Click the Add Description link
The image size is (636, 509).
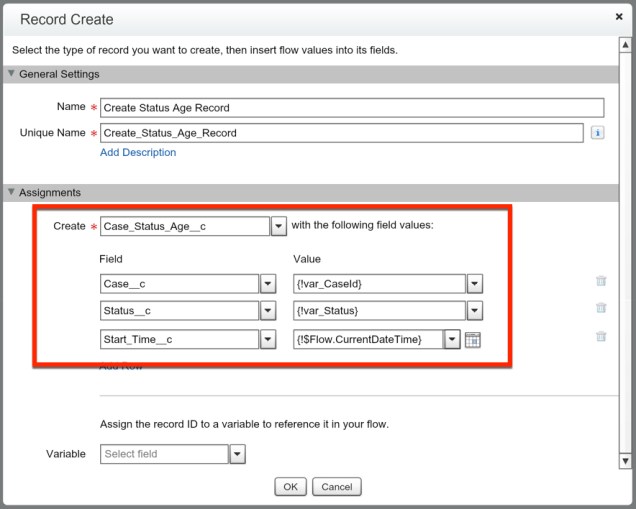coord(138,153)
